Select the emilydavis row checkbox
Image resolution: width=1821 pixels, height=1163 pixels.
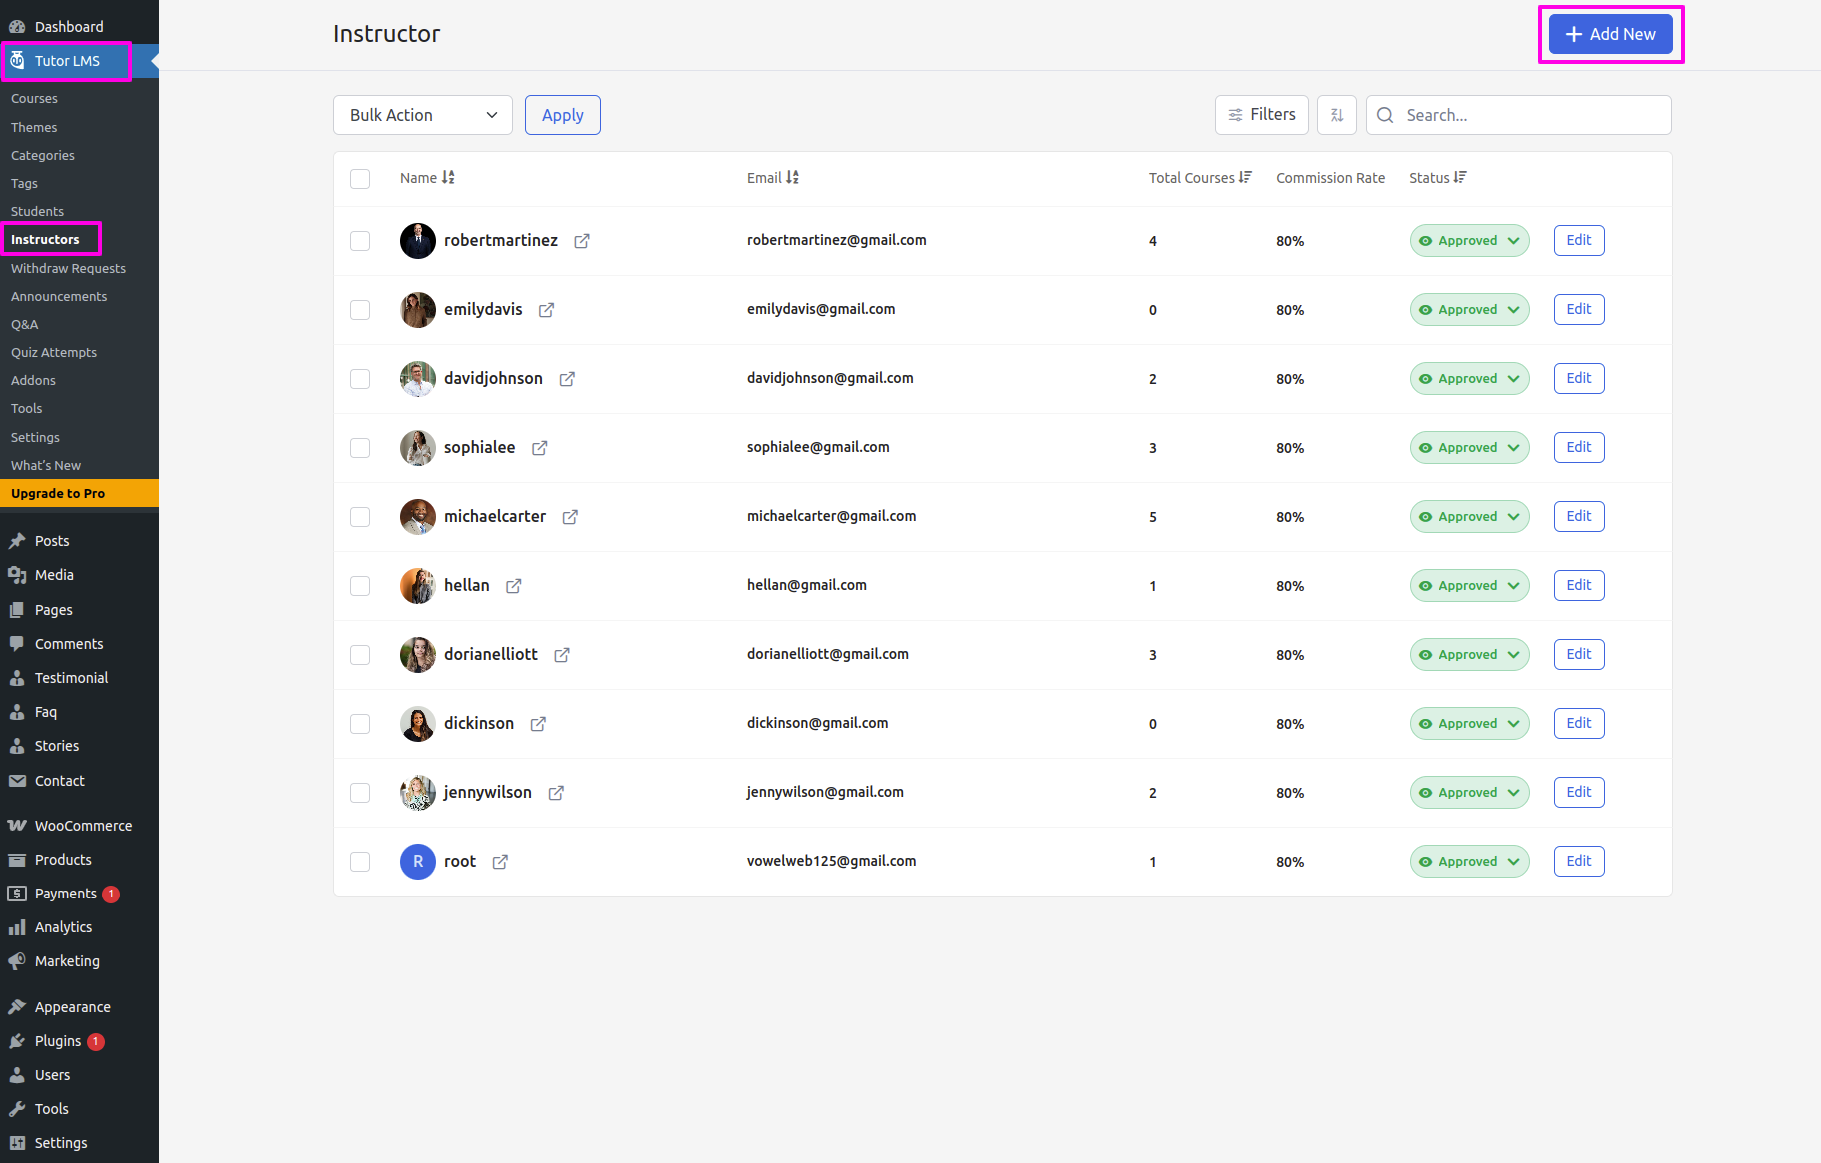(360, 310)
